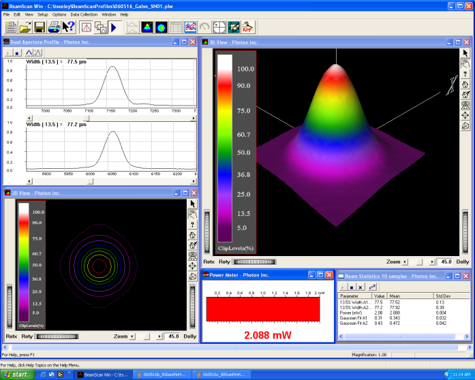Image resolution: width=475 pixels, height=380 pixels.
Task: Open the Help menu
Action: click(x=124, y=15)
